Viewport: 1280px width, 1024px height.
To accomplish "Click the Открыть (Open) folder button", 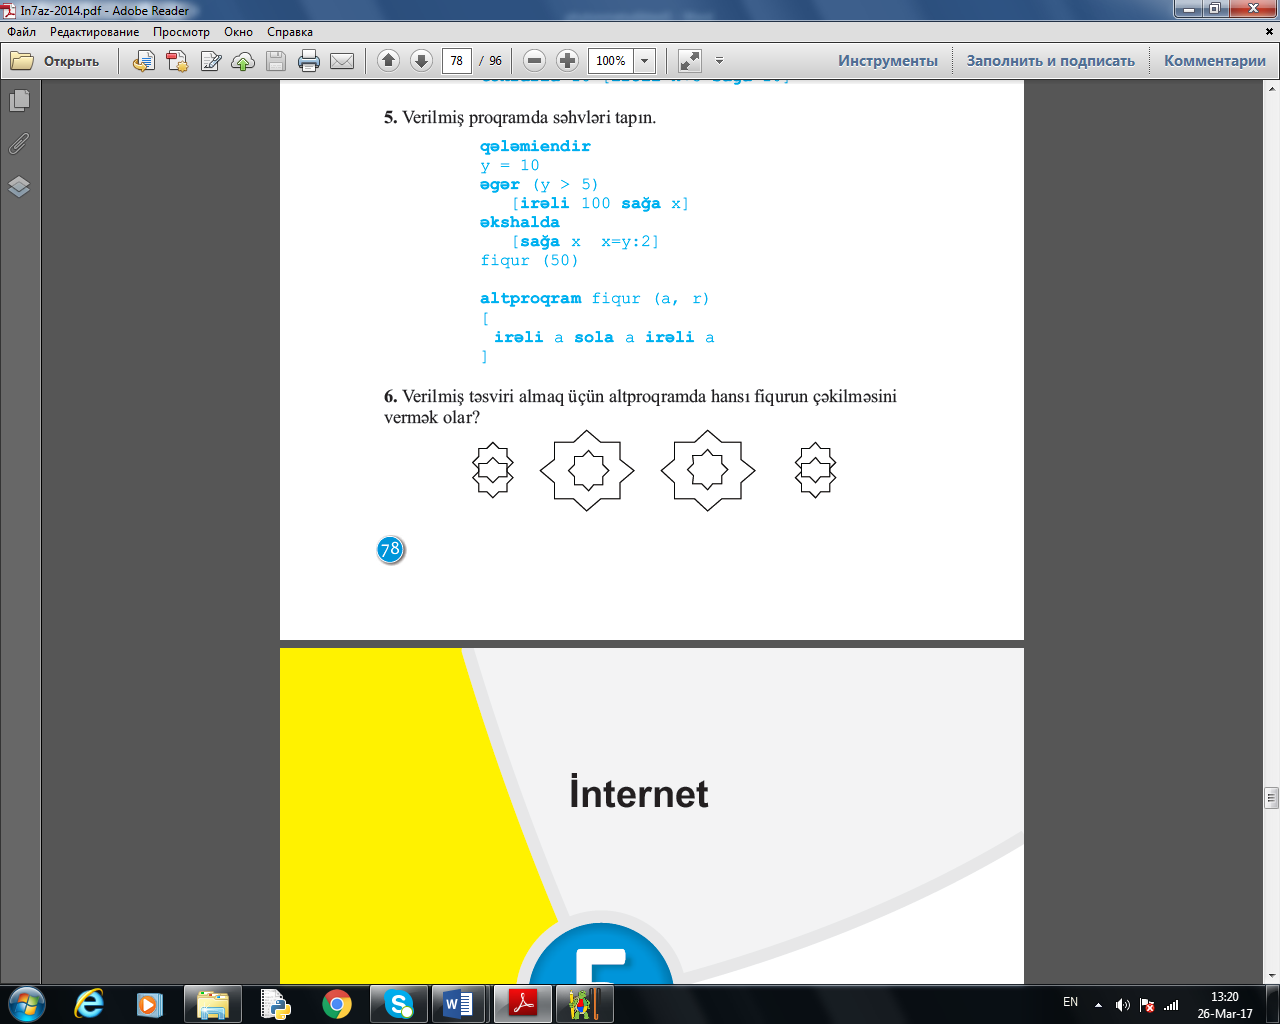I will point(56,61).
